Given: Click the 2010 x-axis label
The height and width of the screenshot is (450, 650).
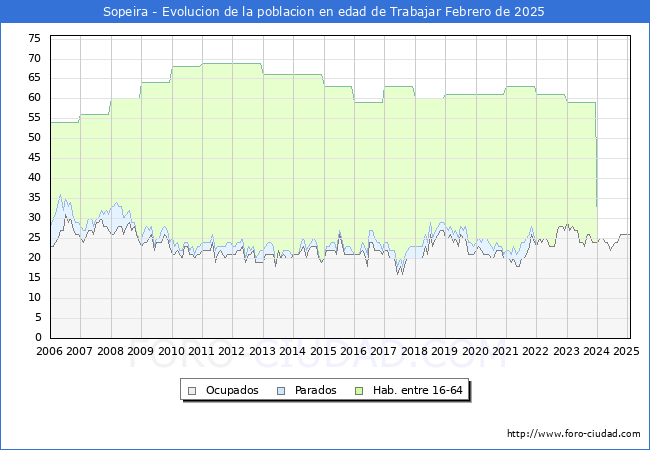Looking at the screenshot, I should [x=171, y=351].
